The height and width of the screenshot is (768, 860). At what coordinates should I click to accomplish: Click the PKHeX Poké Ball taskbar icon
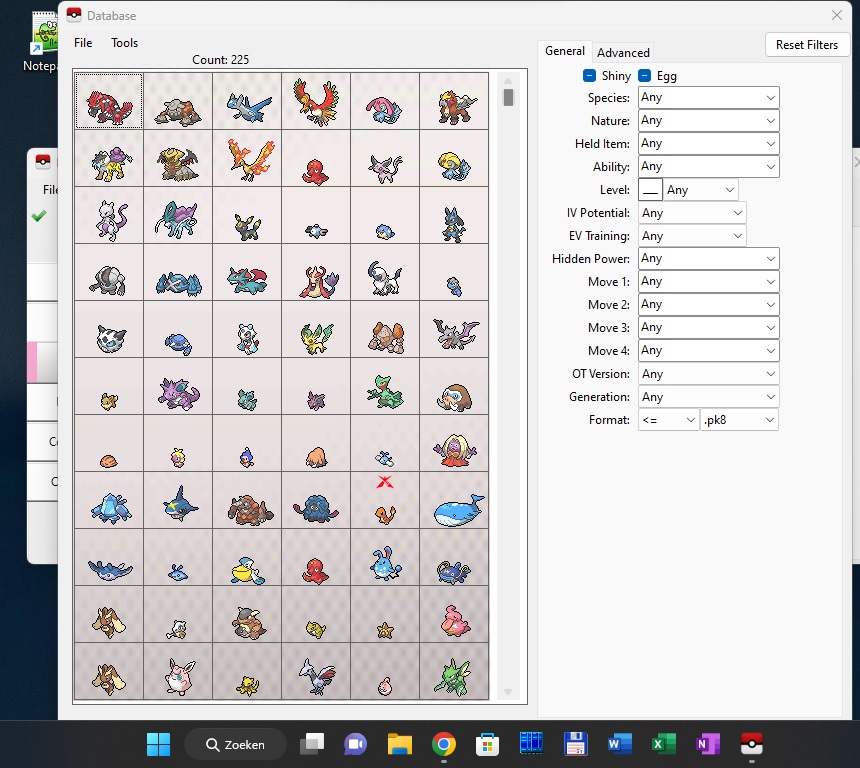point(751,744)
